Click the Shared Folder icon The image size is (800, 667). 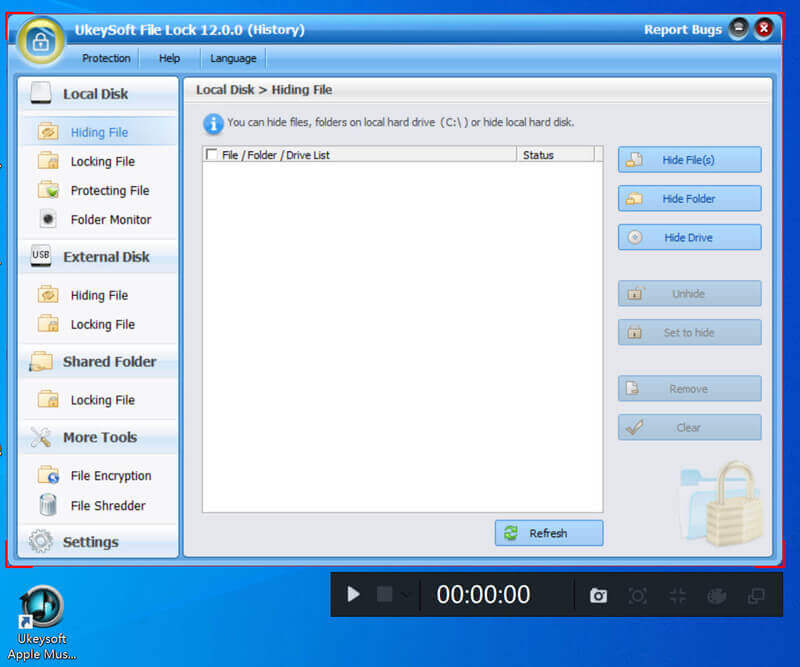[41, 361]
